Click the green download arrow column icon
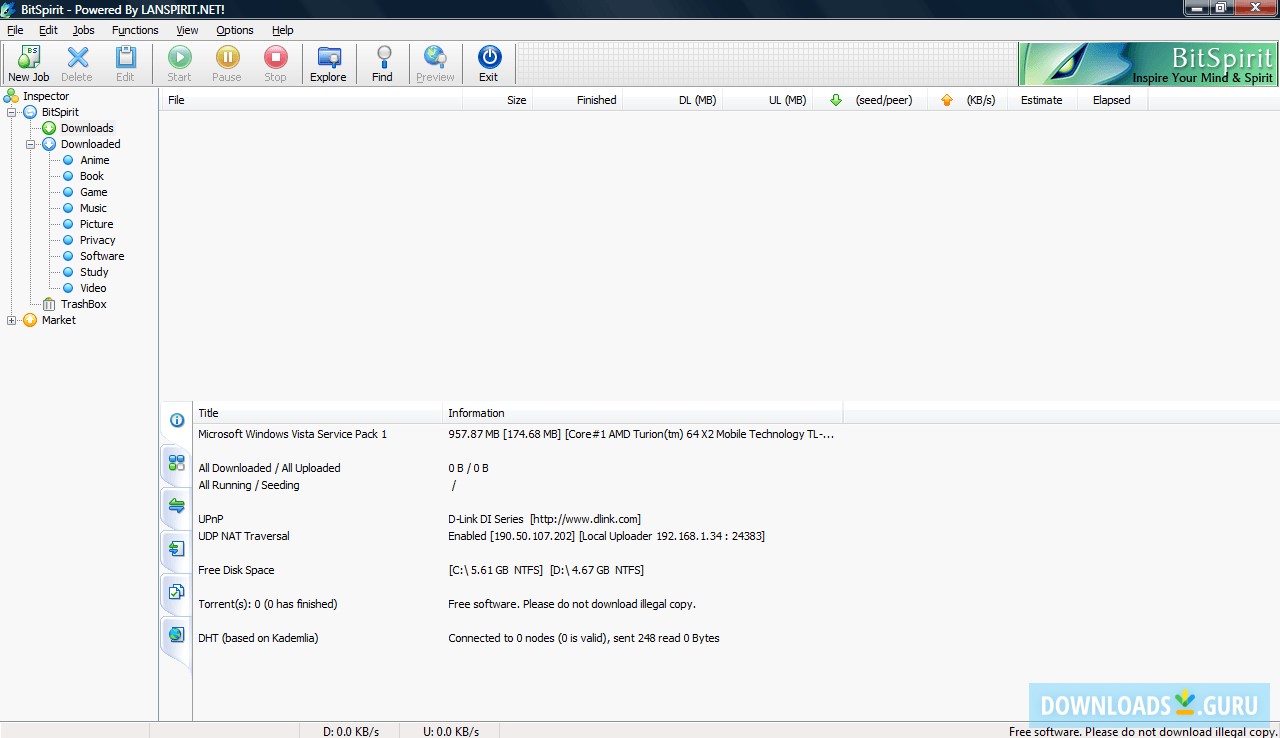The height and width of the screenshot is (738, 1280). tap(836, 100)
